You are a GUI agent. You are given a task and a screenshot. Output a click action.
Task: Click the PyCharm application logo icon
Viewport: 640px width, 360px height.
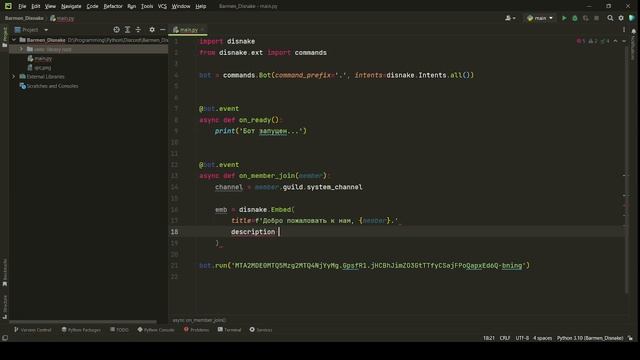coord(8,6)
